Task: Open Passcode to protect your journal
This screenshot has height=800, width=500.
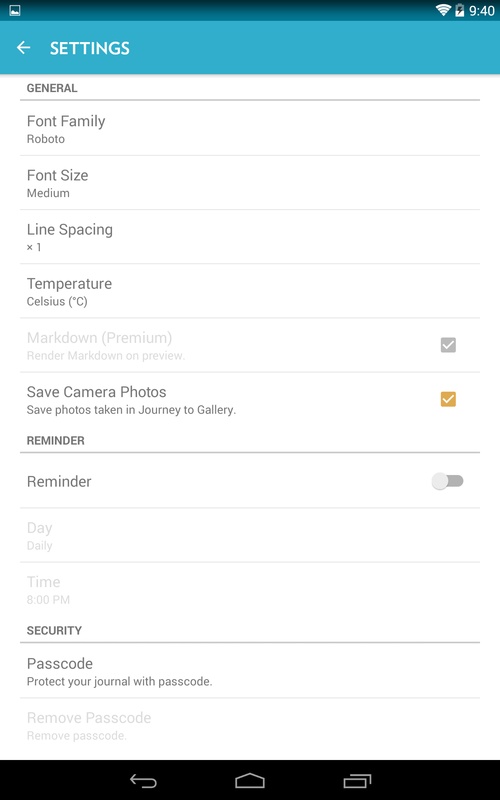Action: click(250, 671)
